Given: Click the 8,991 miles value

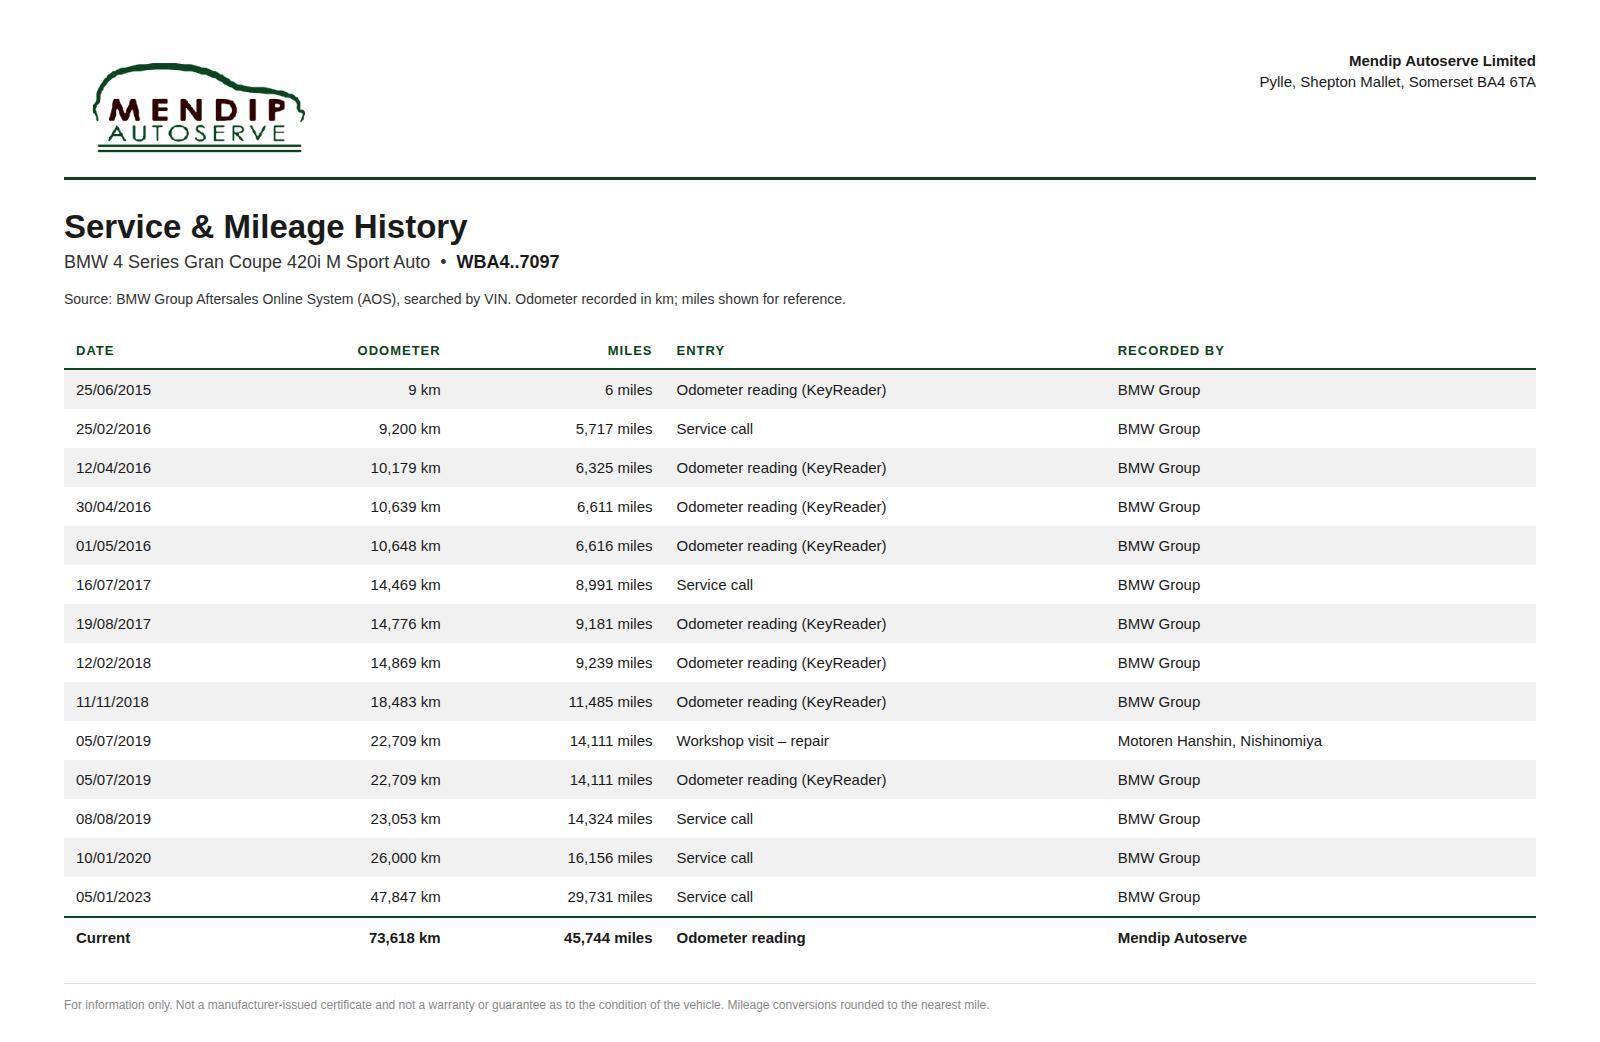Looking at the screenshot, I should click(x=614, y=585).
